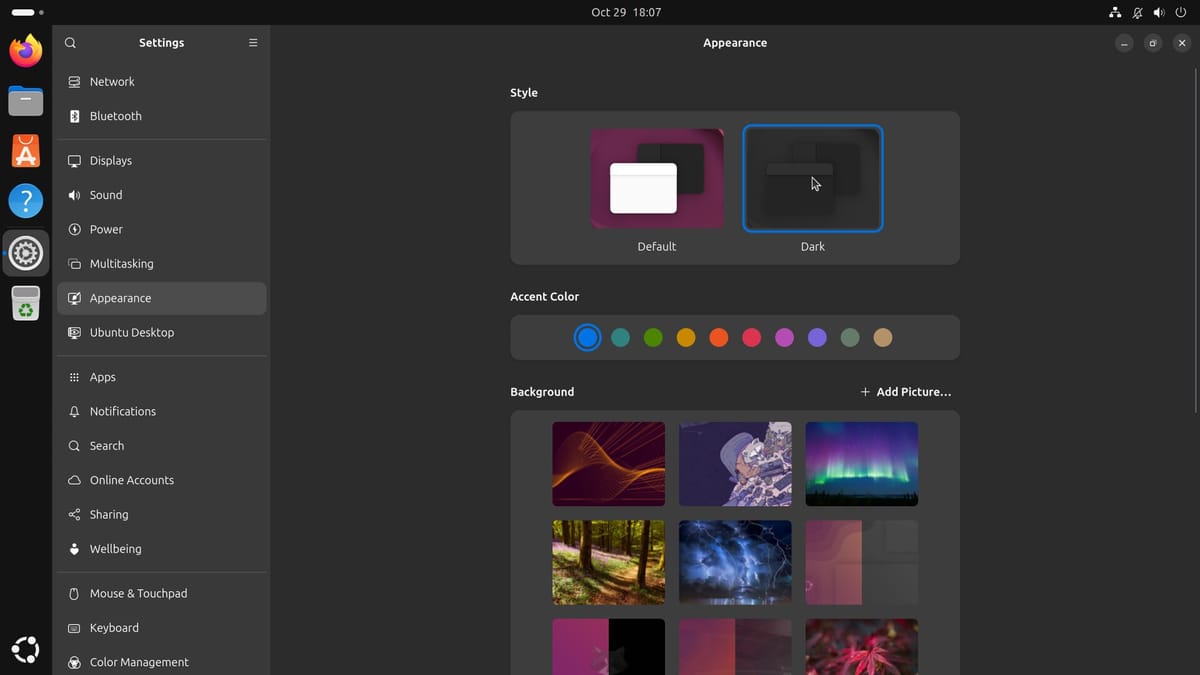Choose the sage accent color
1200x675 pixels.
[850, 338]
